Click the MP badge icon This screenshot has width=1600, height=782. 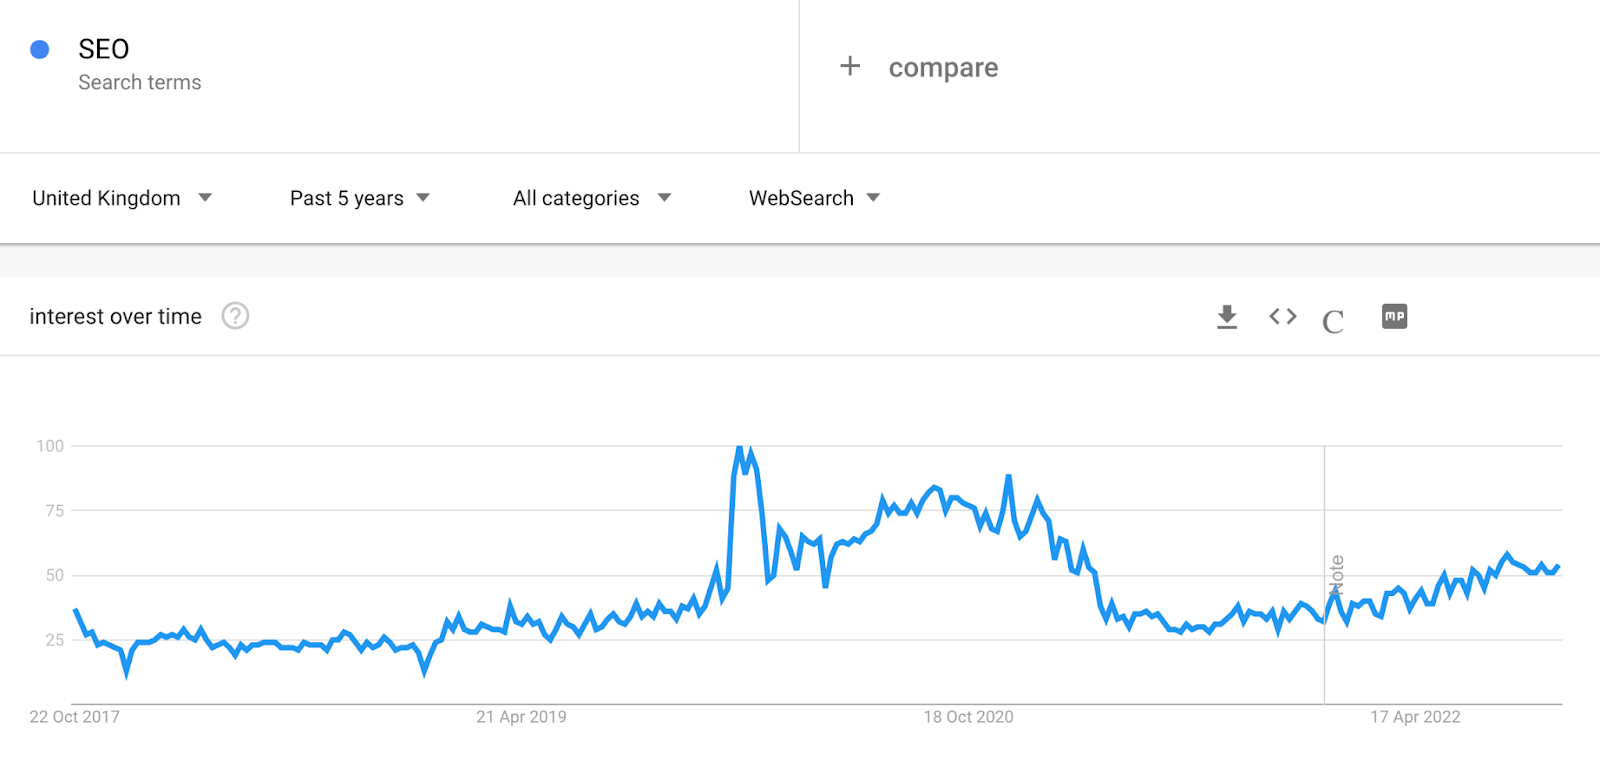1394,316
